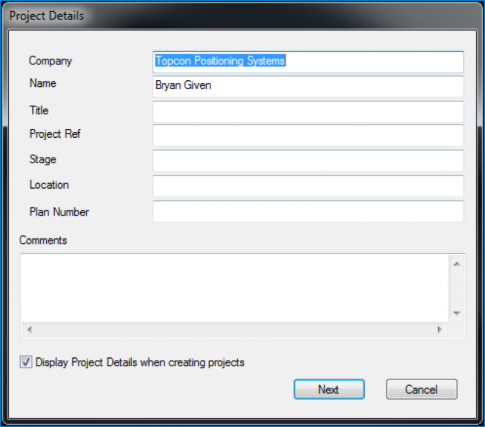Uncheck Display Project Details when creating projects
The width and height of the screenshot is (485, 427).
click(x=26, y=362)
